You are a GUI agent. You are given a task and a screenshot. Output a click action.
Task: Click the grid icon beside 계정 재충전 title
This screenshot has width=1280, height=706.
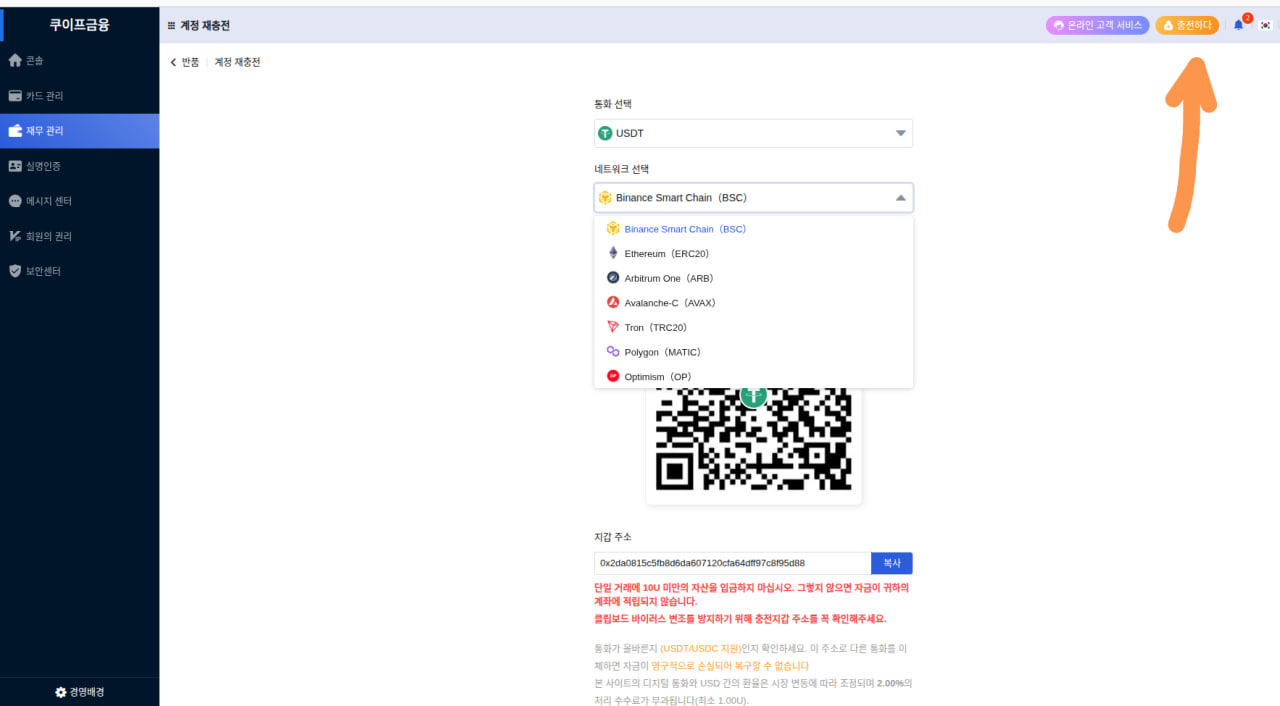171,26
